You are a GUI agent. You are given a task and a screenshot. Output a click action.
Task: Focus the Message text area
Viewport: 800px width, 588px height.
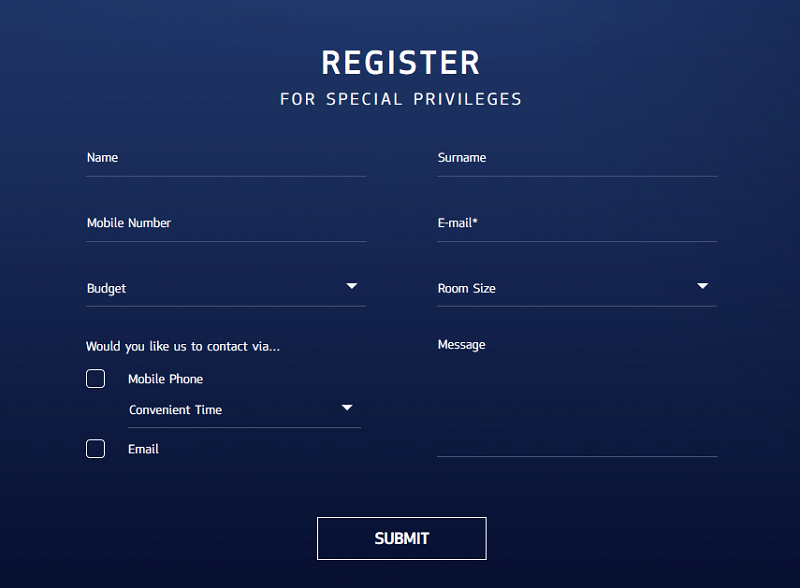[x=577, y=400]
